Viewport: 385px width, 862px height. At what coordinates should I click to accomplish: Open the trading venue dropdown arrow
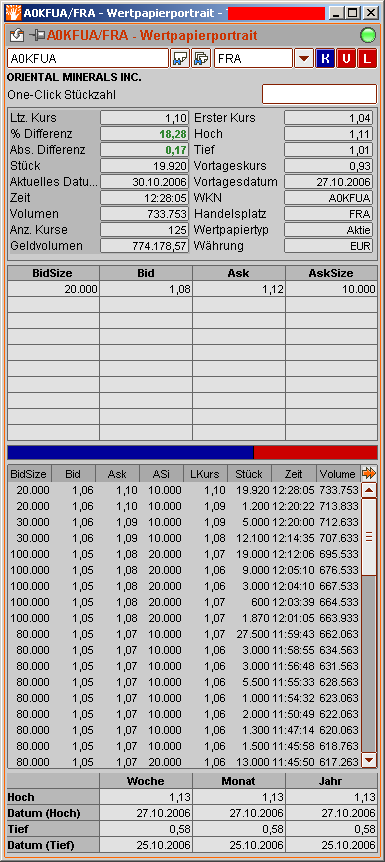tap(304, 58)
